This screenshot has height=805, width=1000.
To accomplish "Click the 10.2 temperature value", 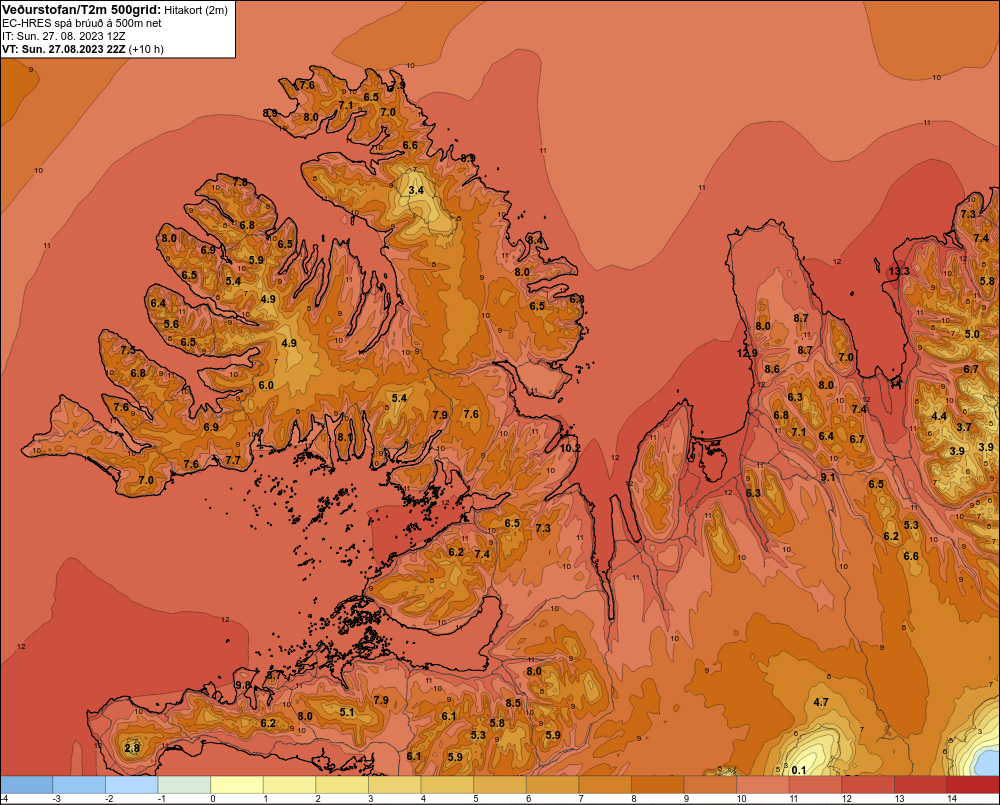I will click(570, 448).
